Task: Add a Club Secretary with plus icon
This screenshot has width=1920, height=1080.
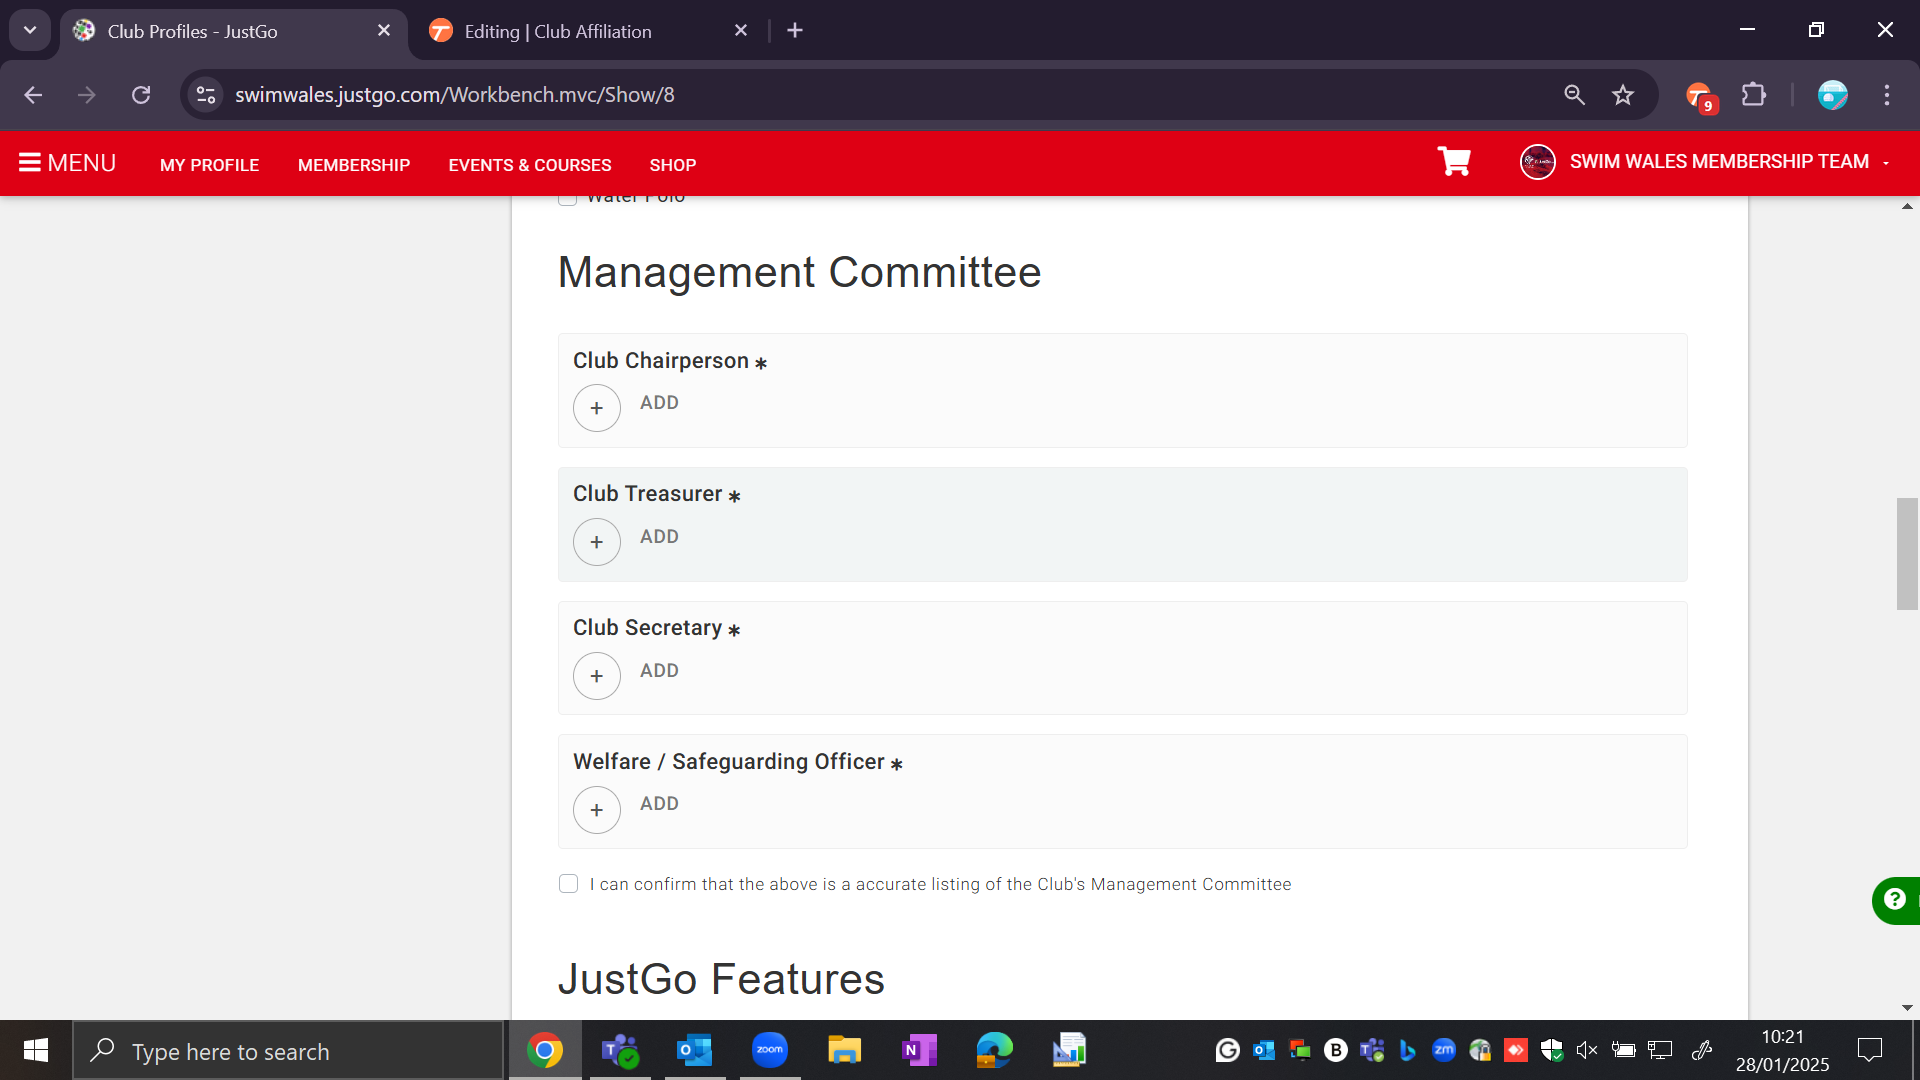Action: pos(597,676)
